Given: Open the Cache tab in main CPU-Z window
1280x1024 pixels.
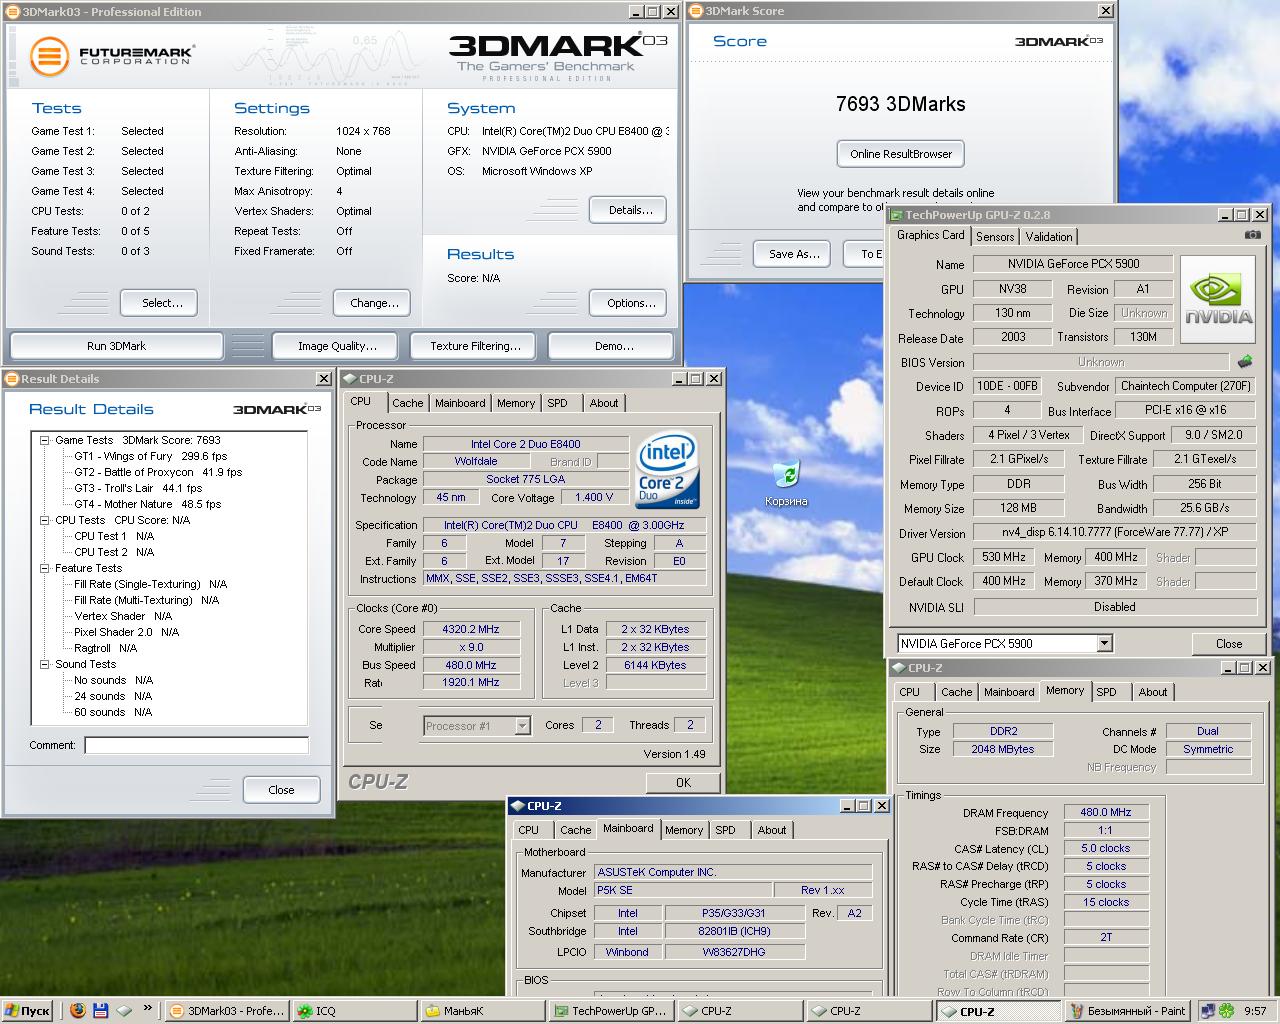Looking at the screenshot, I should click(x=407, y=403).
